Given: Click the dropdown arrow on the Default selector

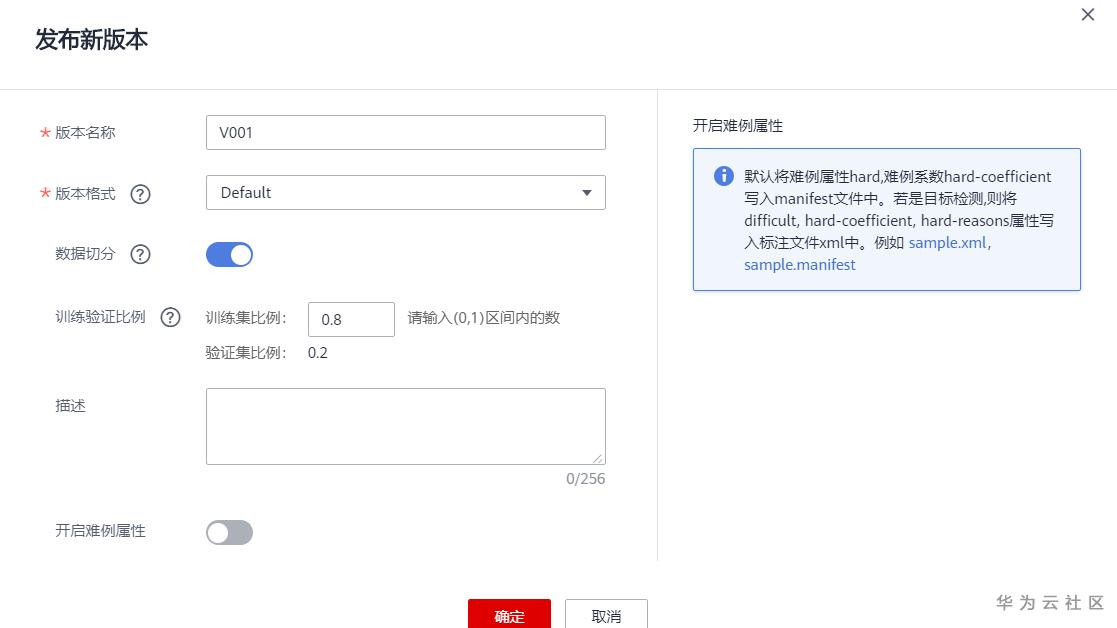Looking at the screenshot, I should (x=587, y=192).
